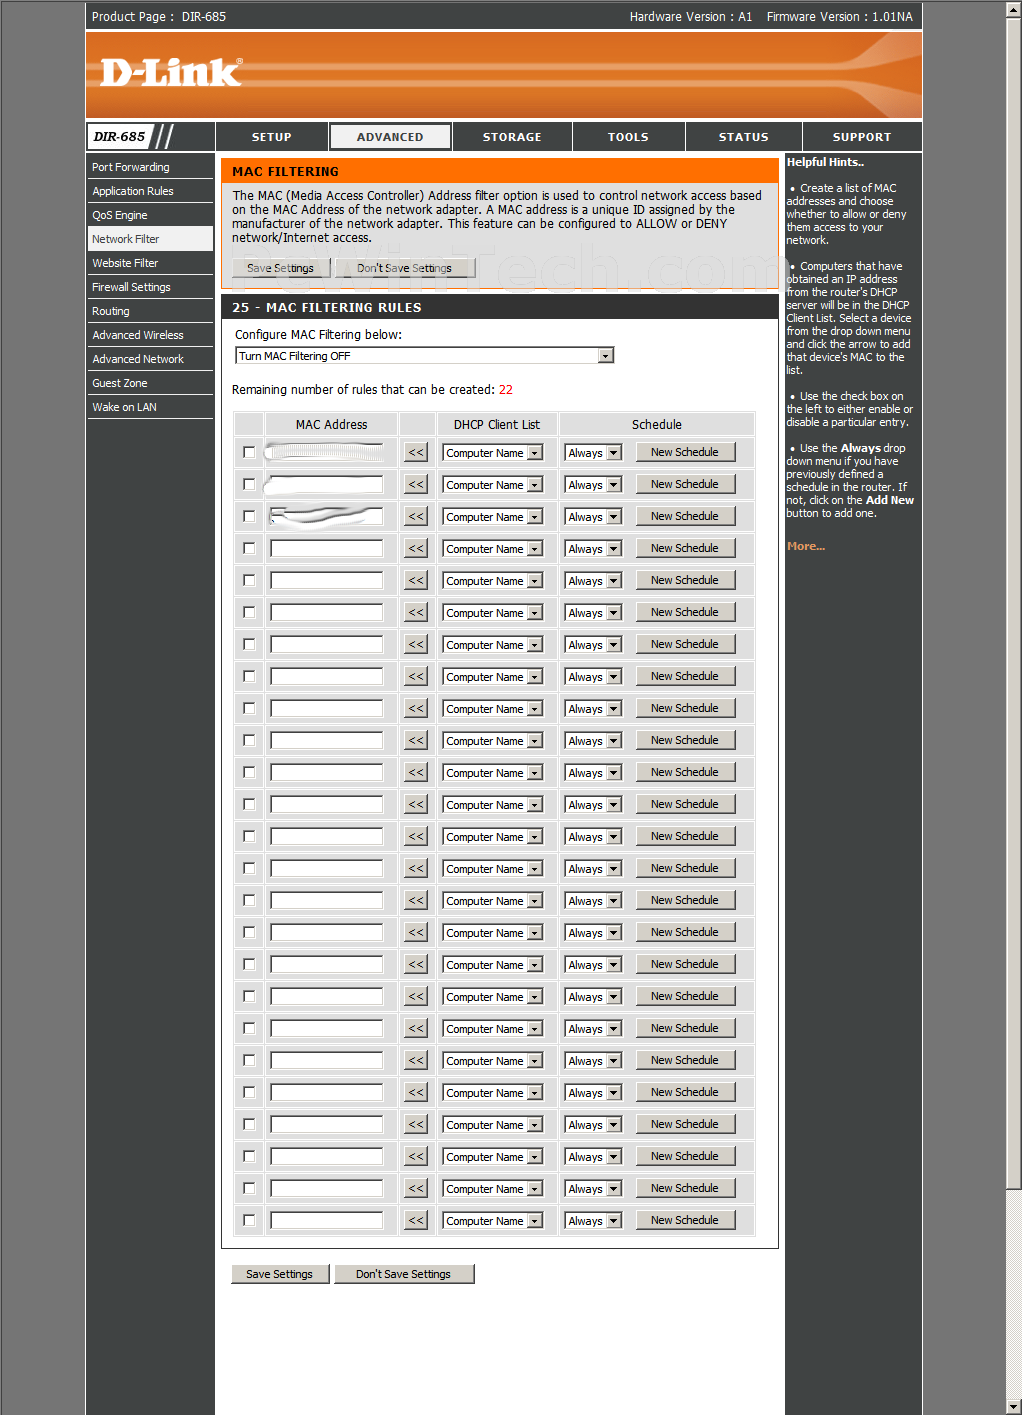Click the 'Product Page : DIR-685' text
The height and width of the screenshot is (1415, 1022).
click(x=159, y=17)
